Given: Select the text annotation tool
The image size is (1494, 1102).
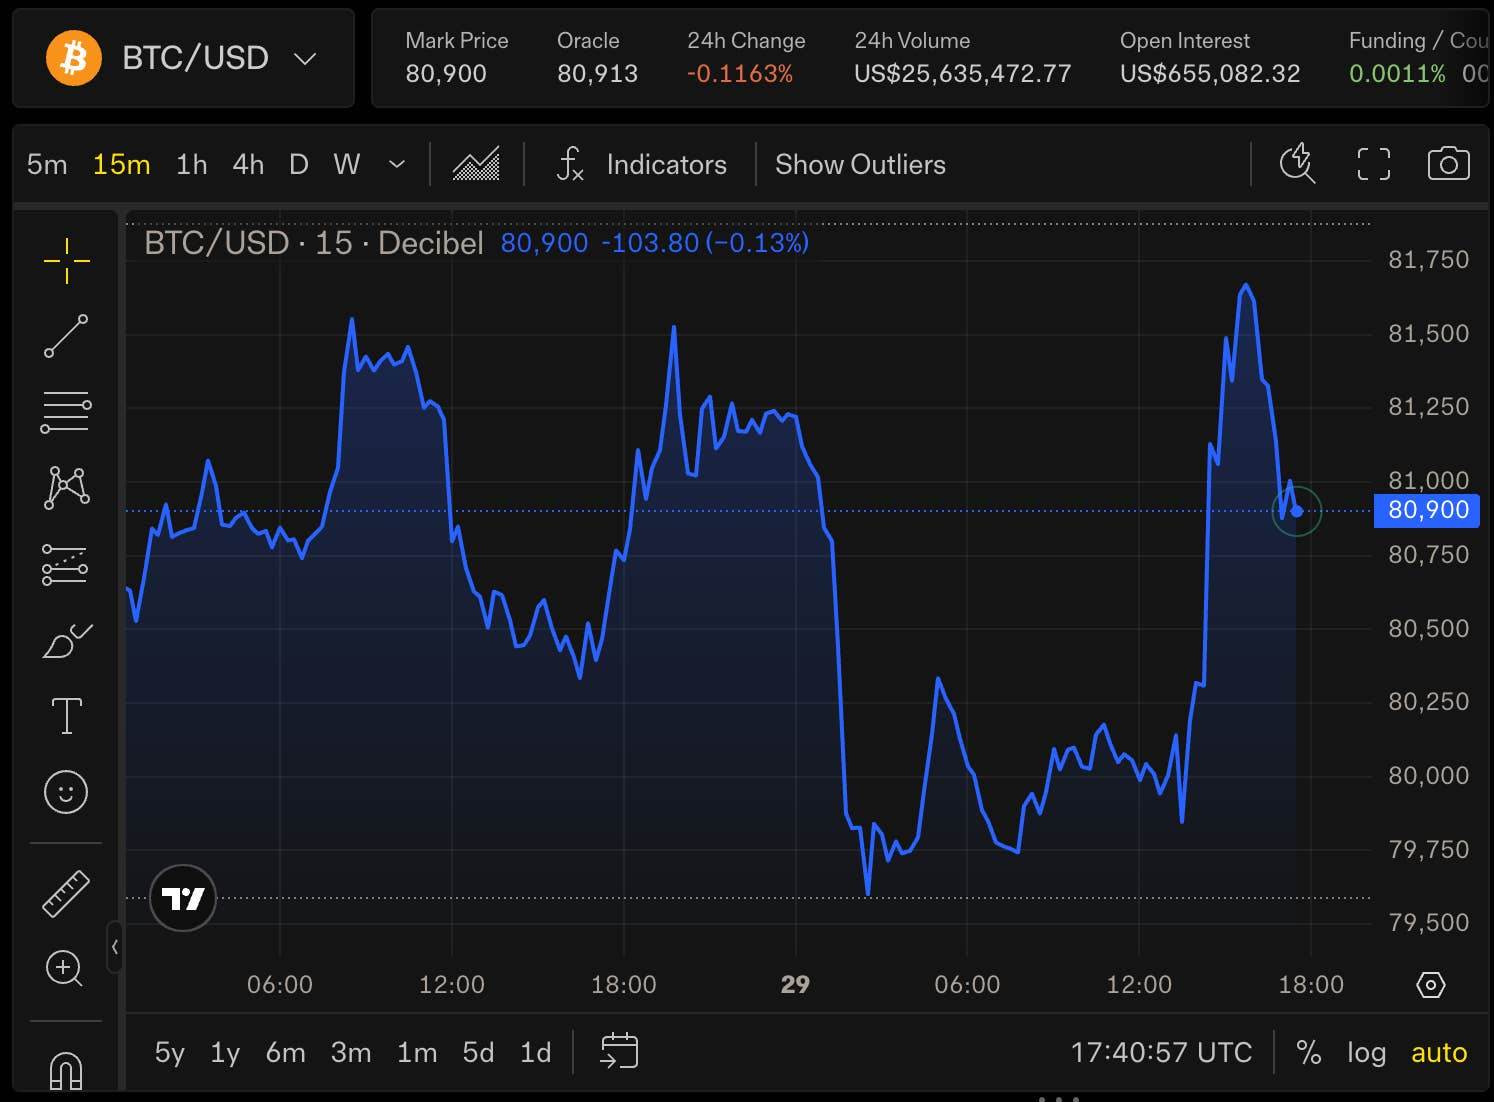Looking at the screenshot, I should click(x=66, y=716).
